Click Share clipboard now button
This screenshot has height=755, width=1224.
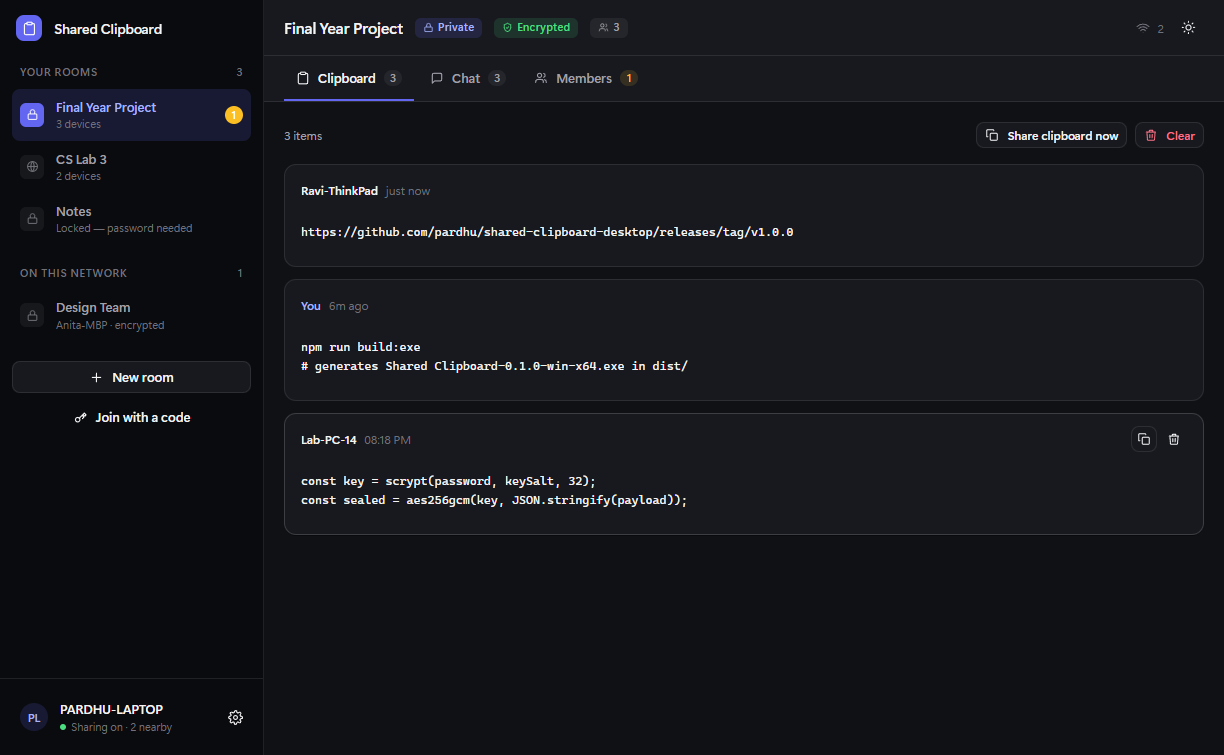point(1051,135)
